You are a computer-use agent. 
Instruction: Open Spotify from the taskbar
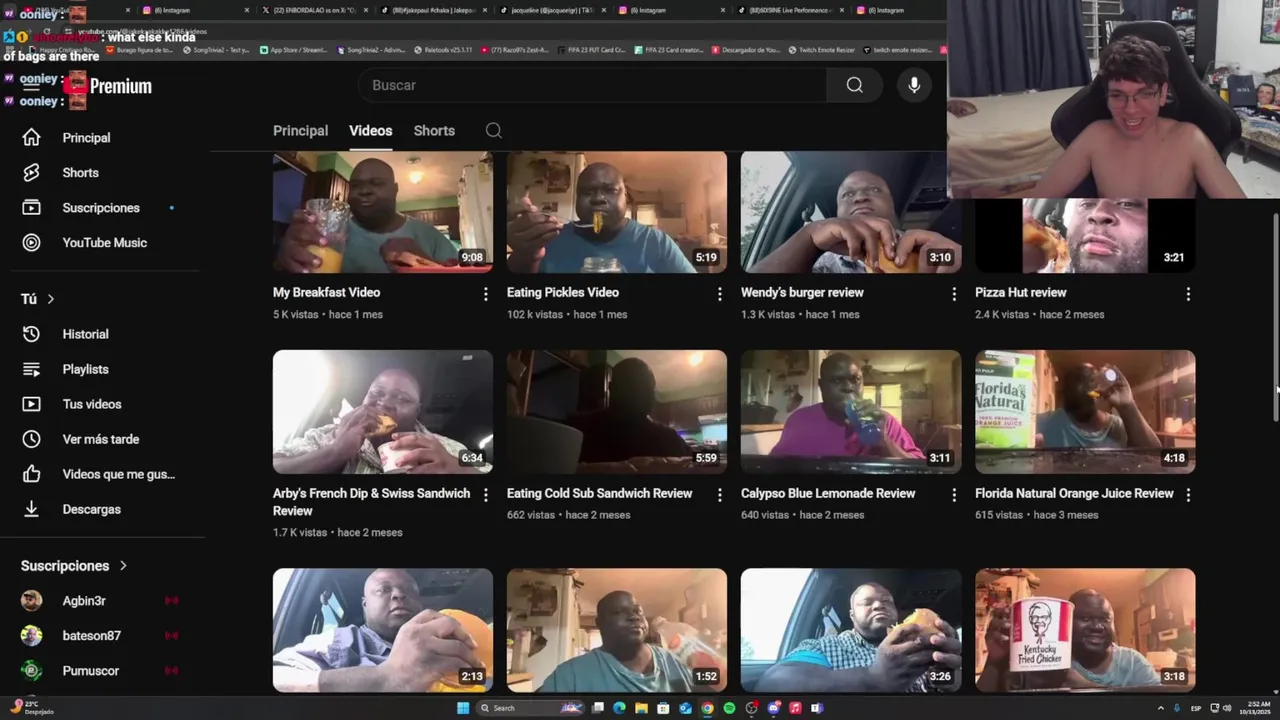(729, 708)
